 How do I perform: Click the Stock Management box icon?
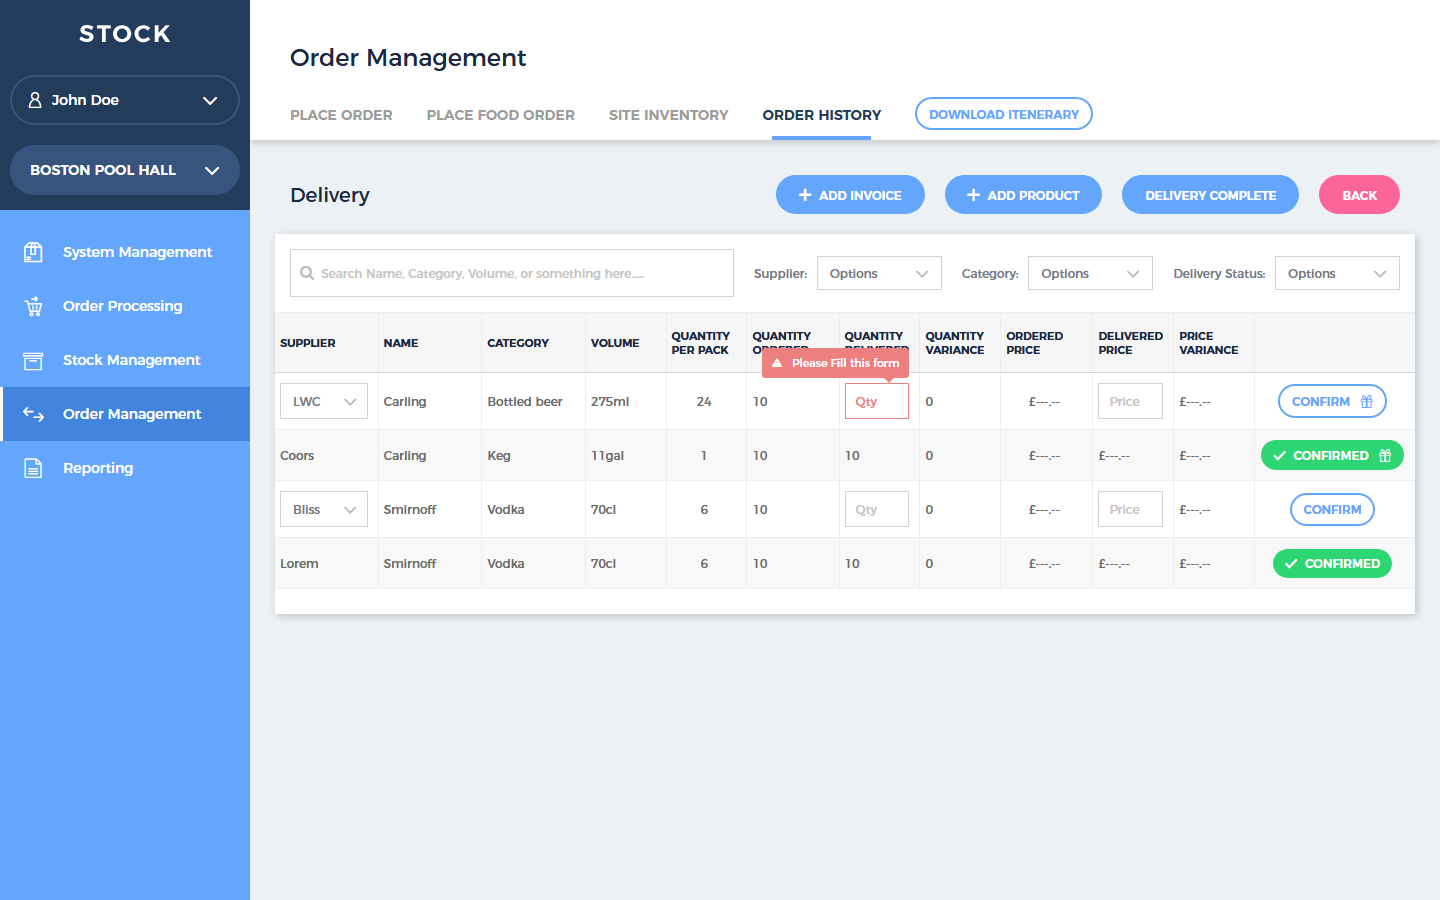click(x=33, y=360)
